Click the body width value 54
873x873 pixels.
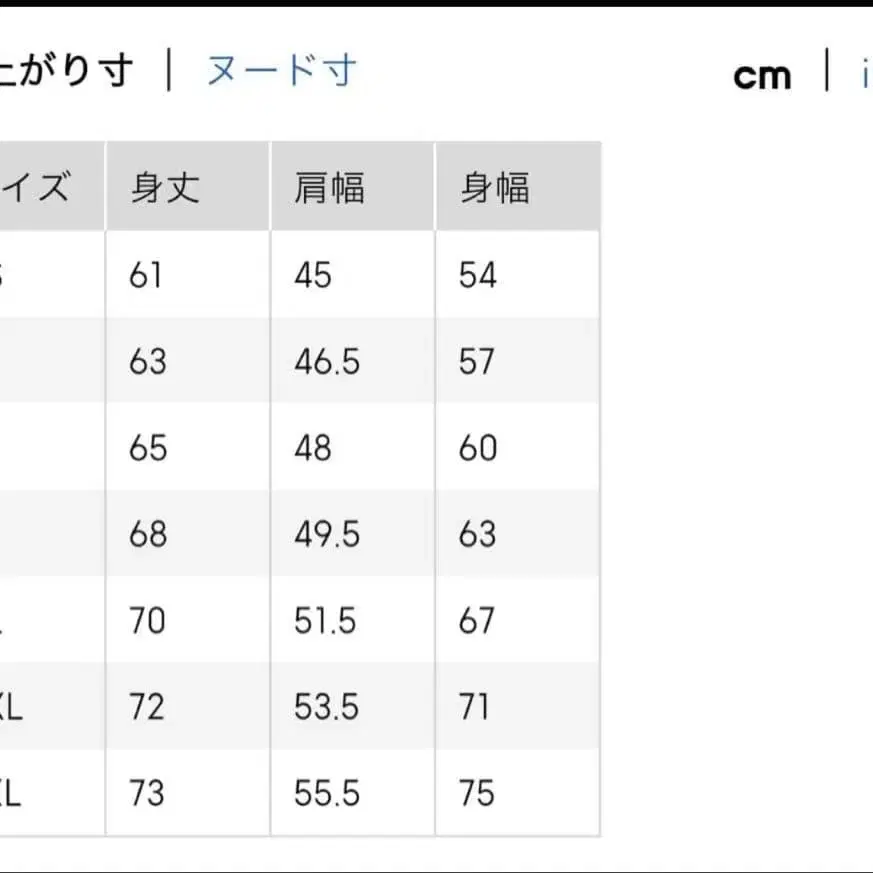pos(477,273)
